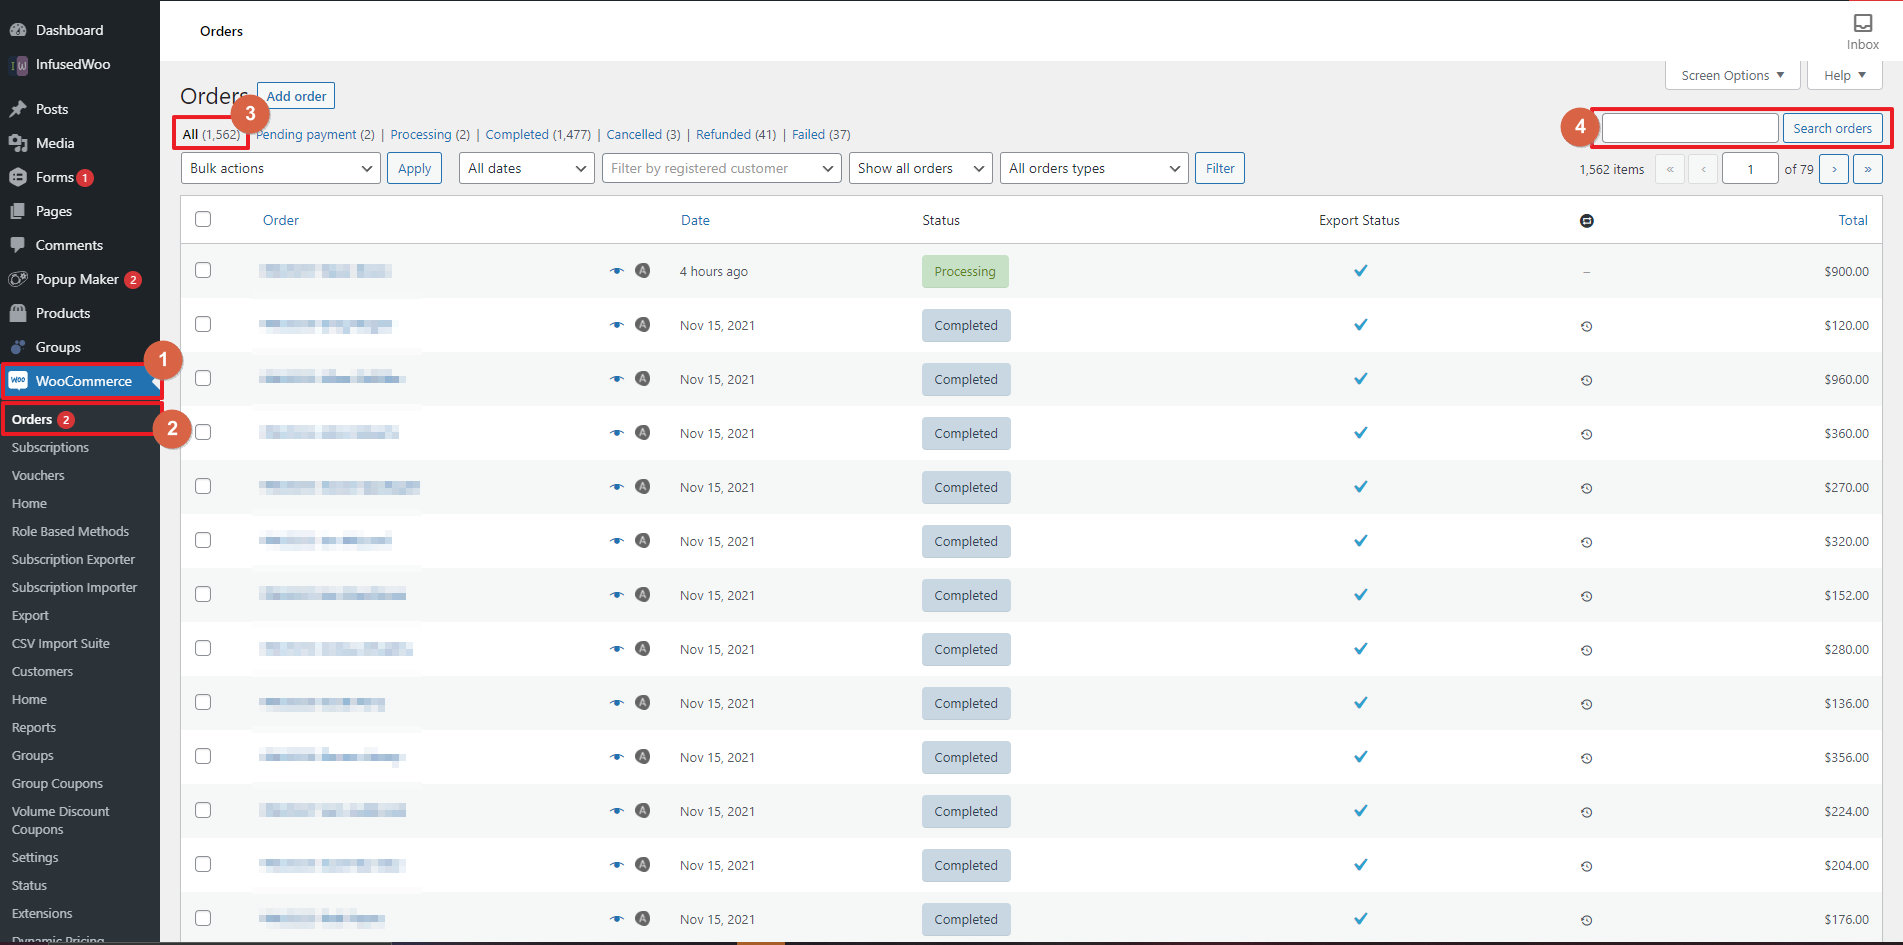The height and width of the screenshot is (945, 1903).
Task: Preview the $900.00 order eye icon
Action: (617, 271)
